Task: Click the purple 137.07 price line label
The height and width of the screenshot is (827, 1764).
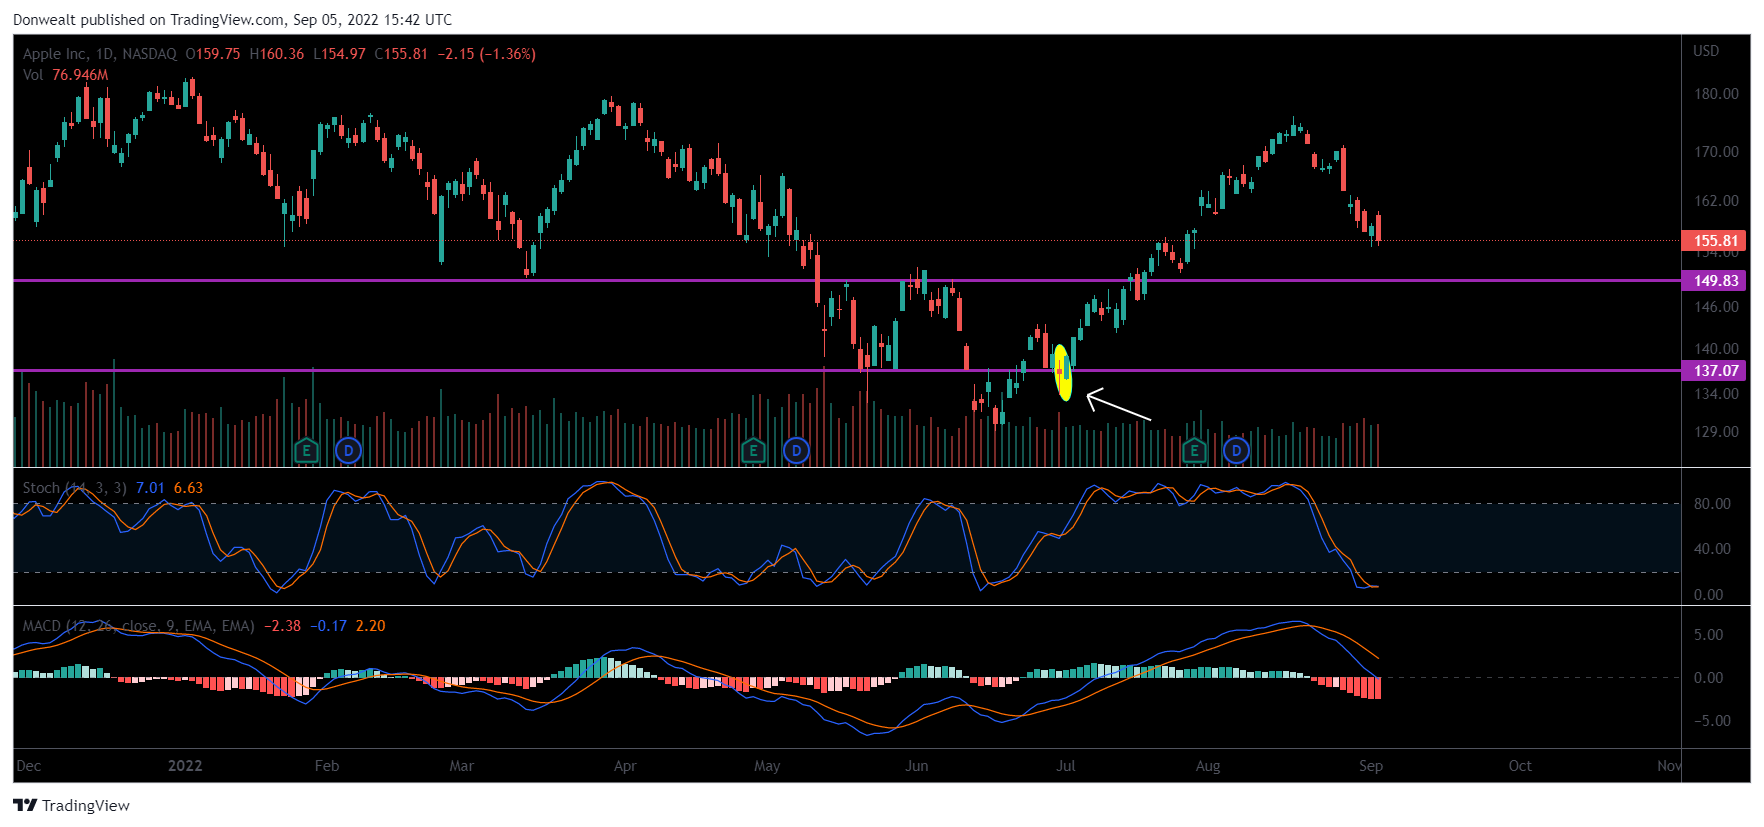Action: pos(1716,371)
